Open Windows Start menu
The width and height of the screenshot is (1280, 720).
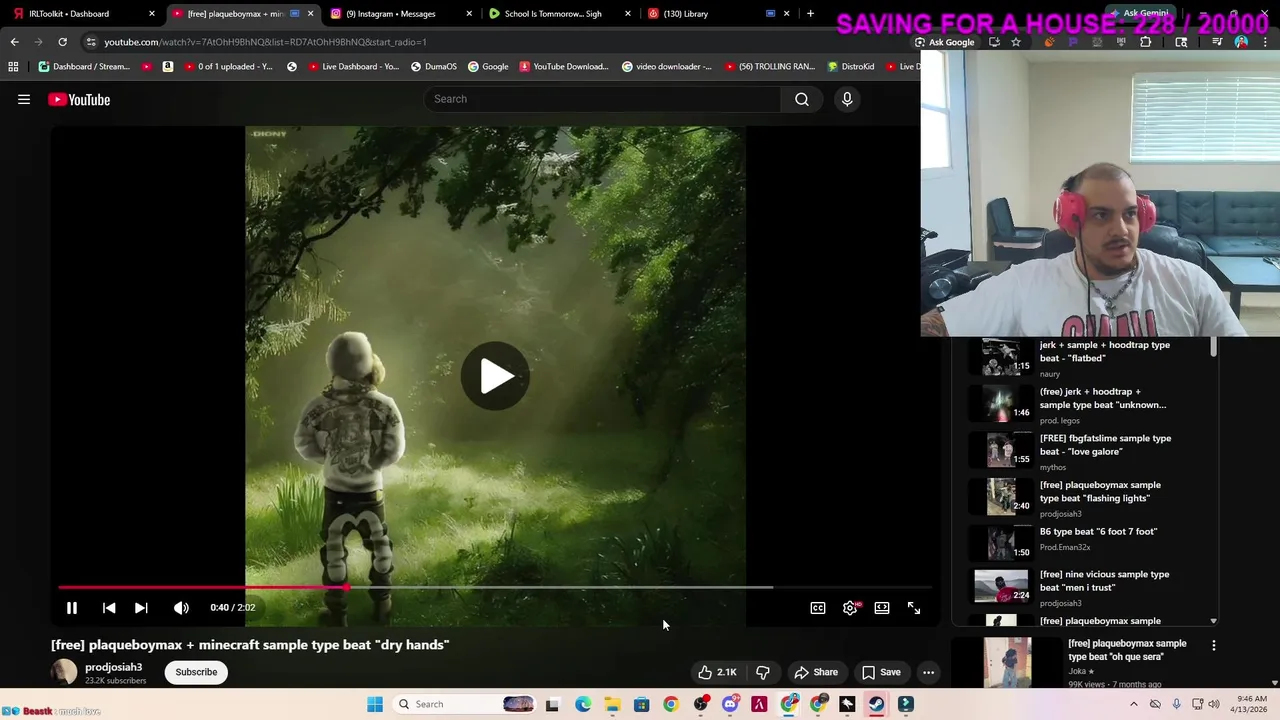pyautogui.click(x=375, y=704)
